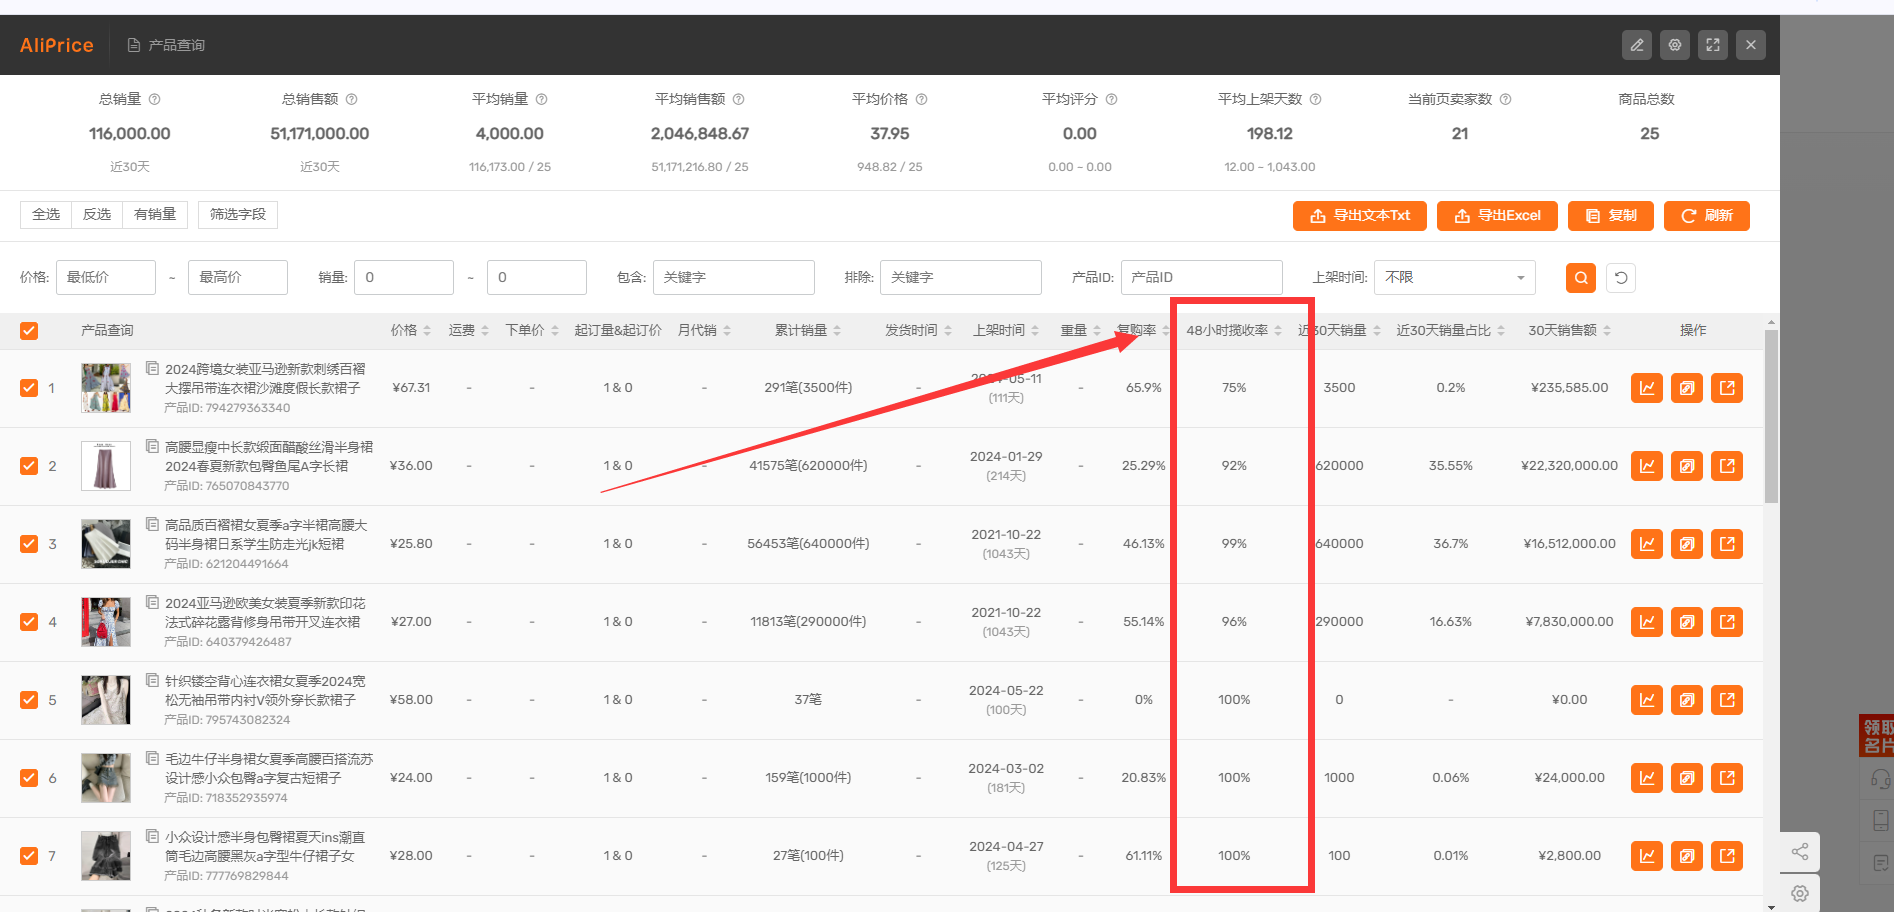This screenshot has width=1894, height=912.
Task: Sort by 近30天销量占比 column arrows
Action: coord(1501,331)
